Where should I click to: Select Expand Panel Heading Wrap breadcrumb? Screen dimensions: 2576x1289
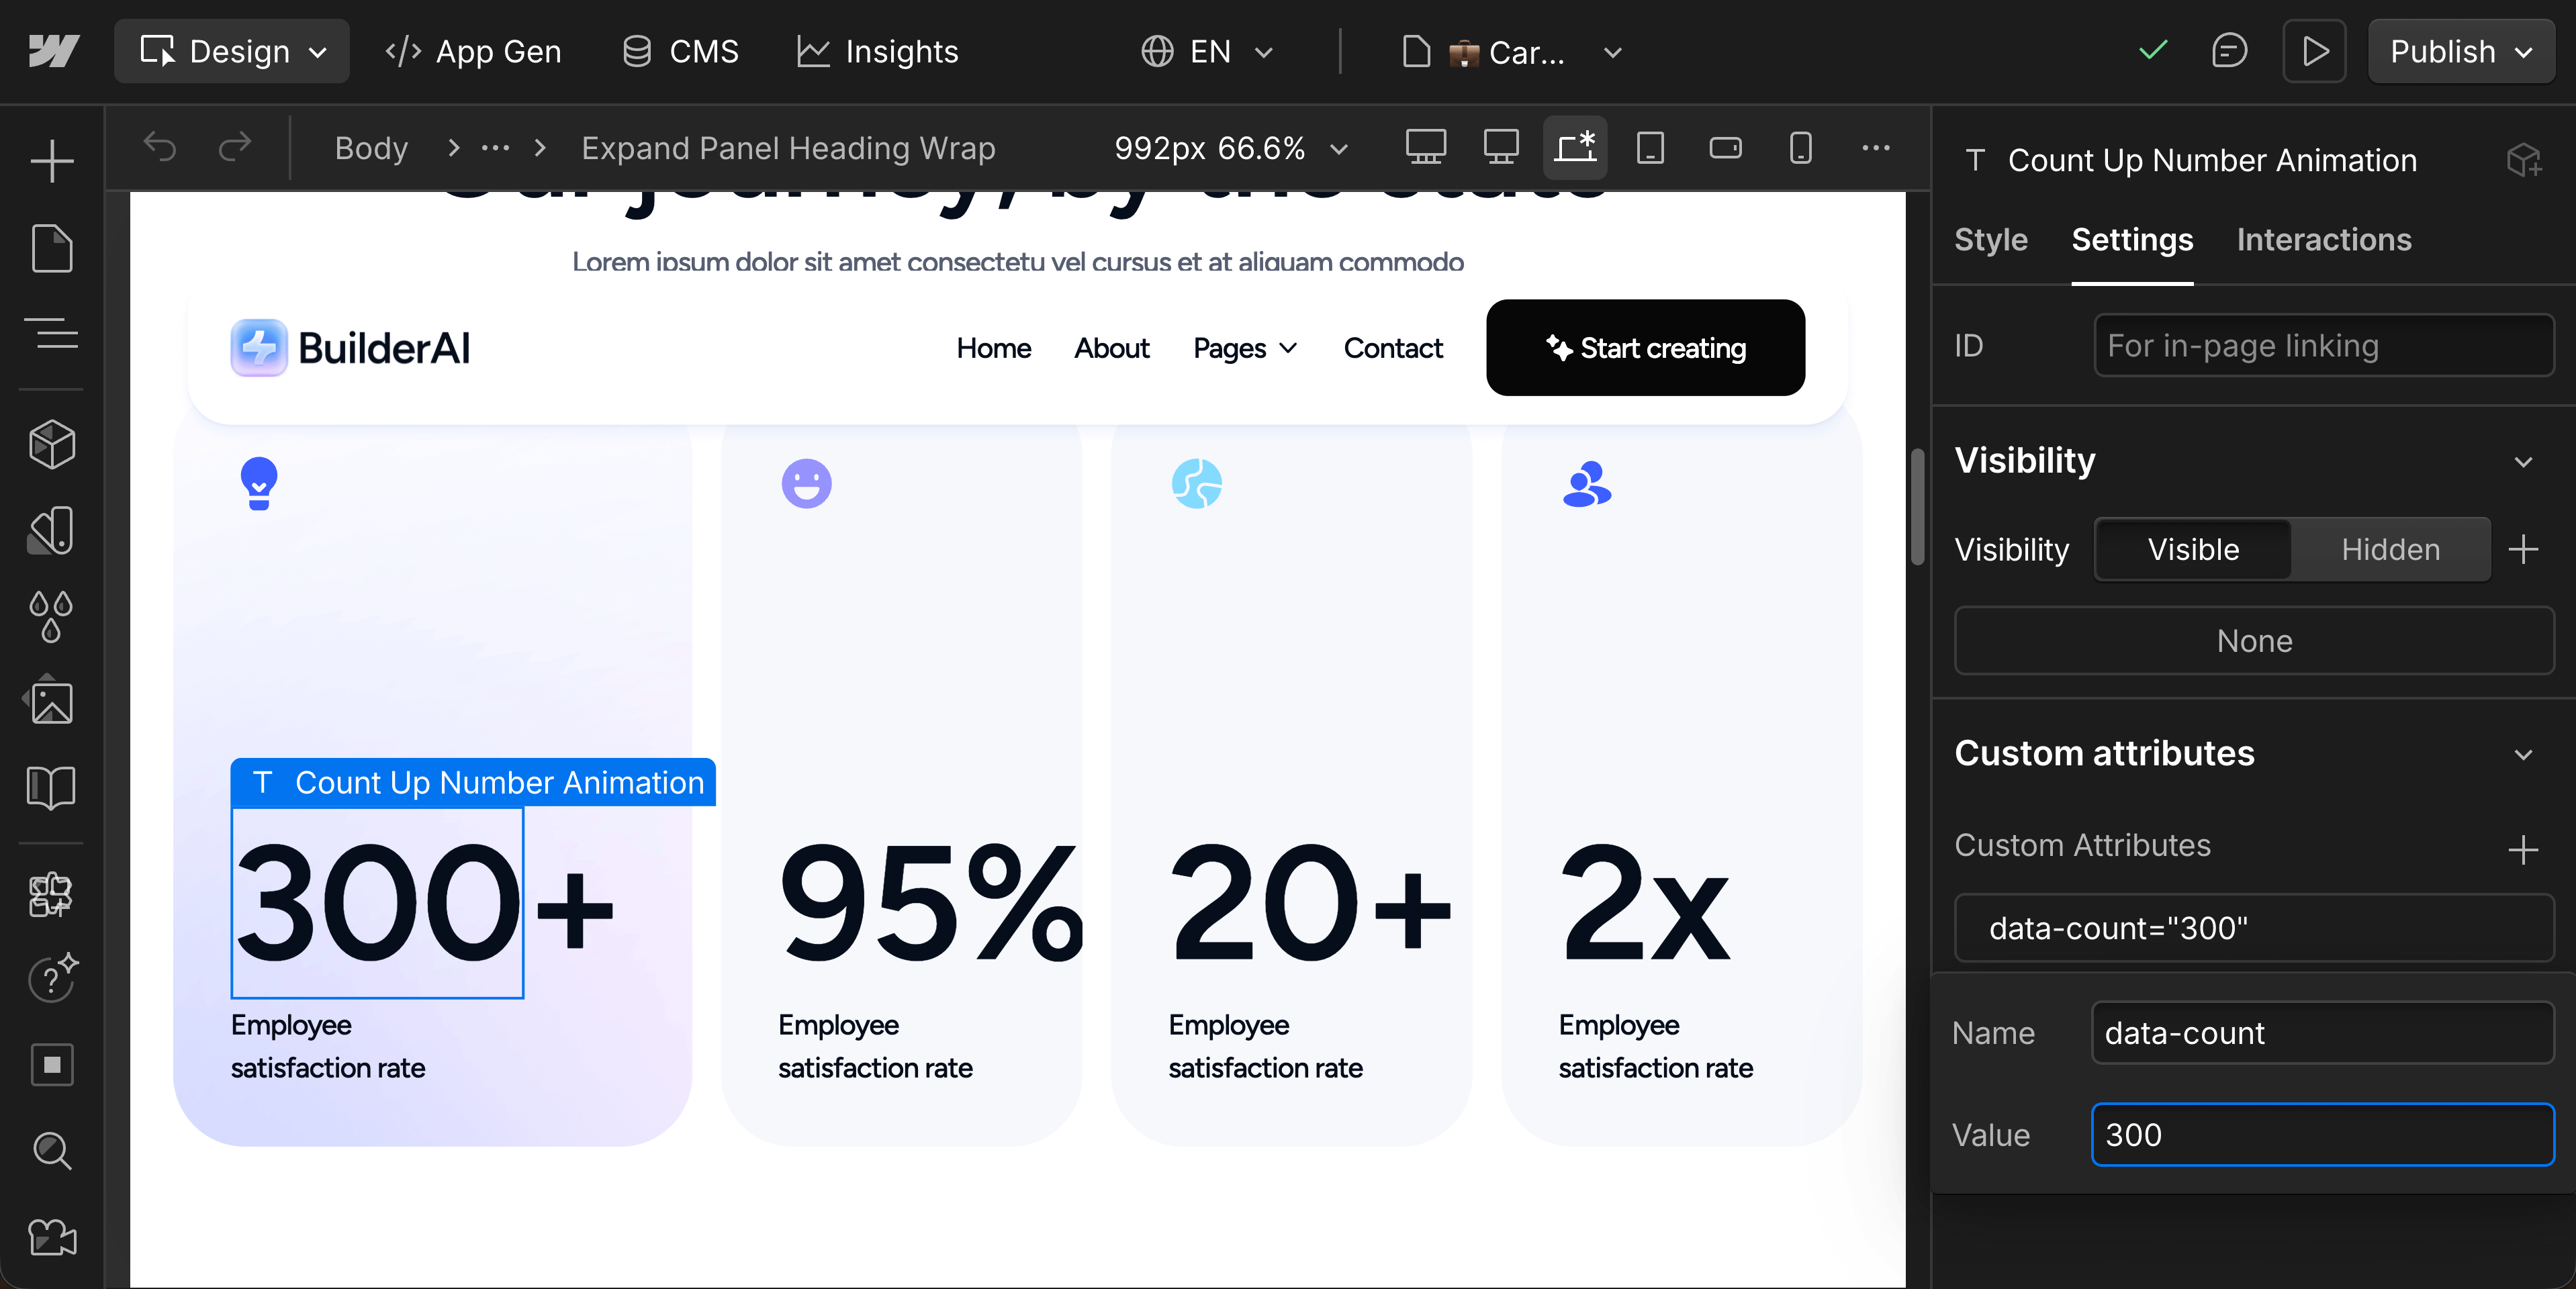coord(788,148)
